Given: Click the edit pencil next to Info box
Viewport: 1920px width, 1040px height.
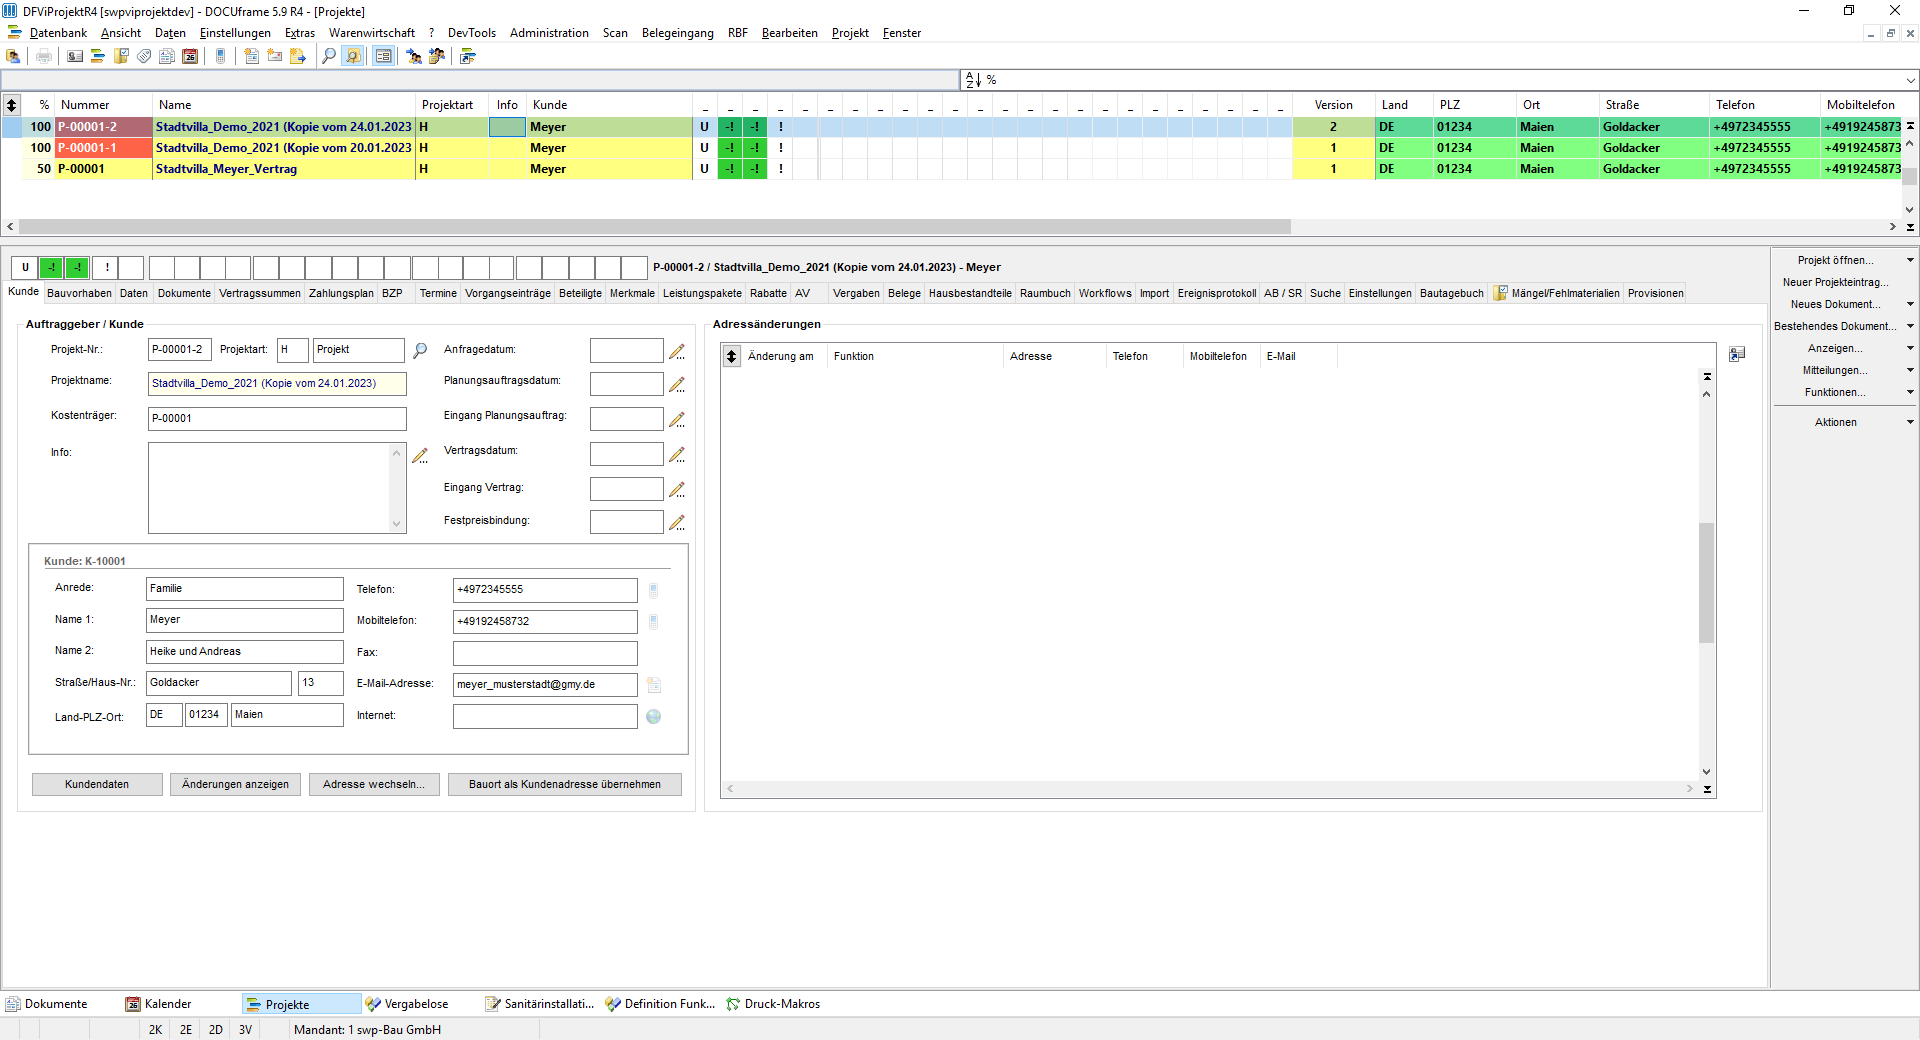Looking at the screenshot, I should click(420, 455).
